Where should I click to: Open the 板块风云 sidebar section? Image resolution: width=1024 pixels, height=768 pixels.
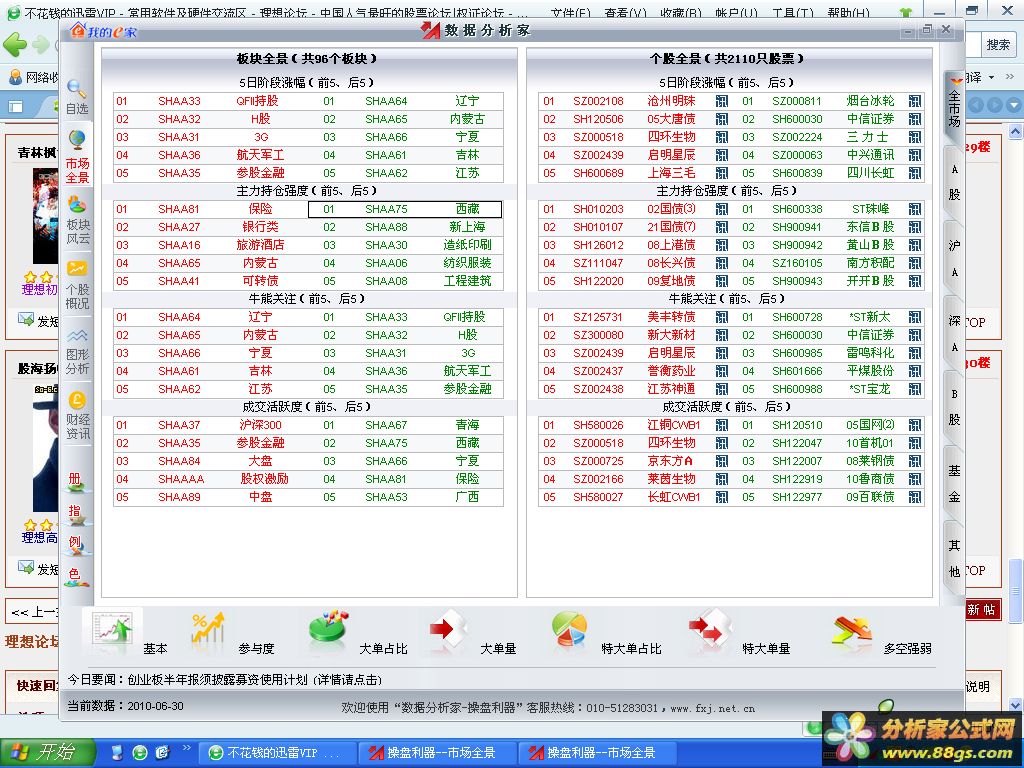point(77,220)
